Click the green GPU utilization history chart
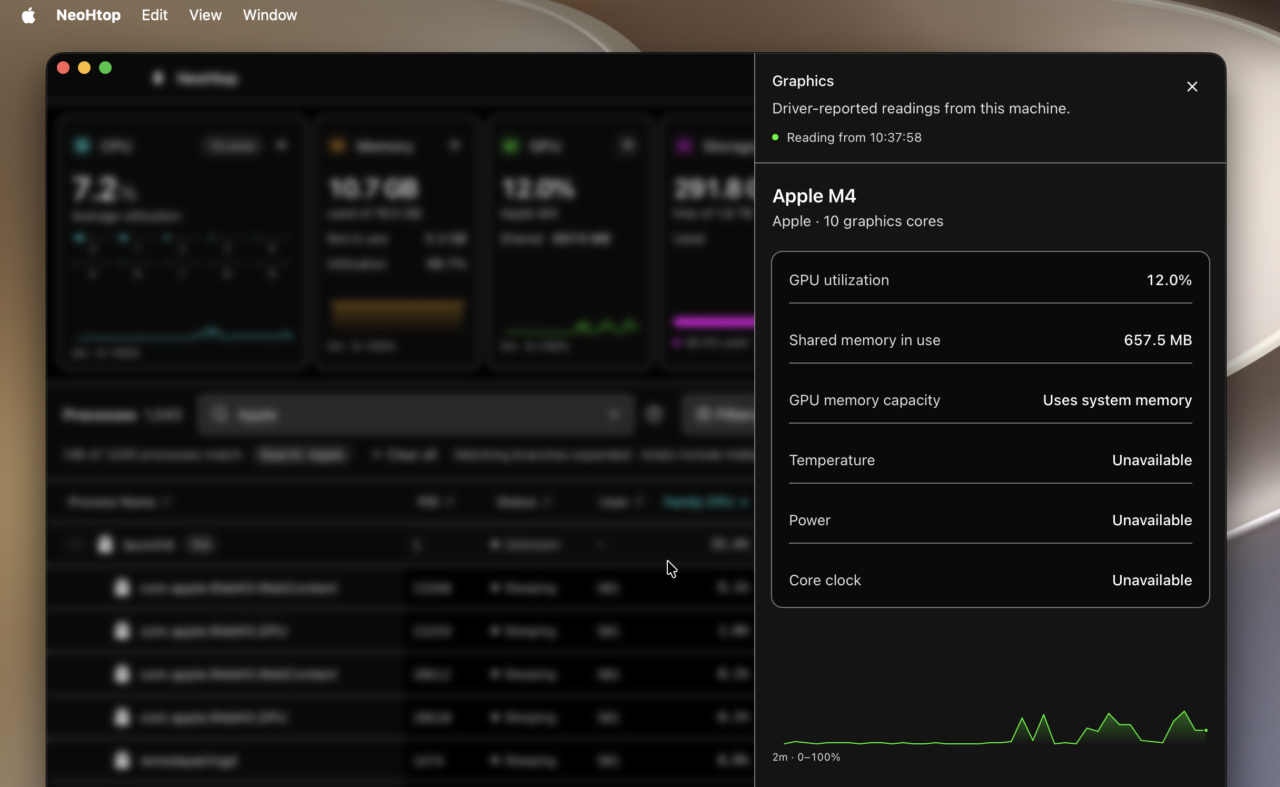 [995, 727]
